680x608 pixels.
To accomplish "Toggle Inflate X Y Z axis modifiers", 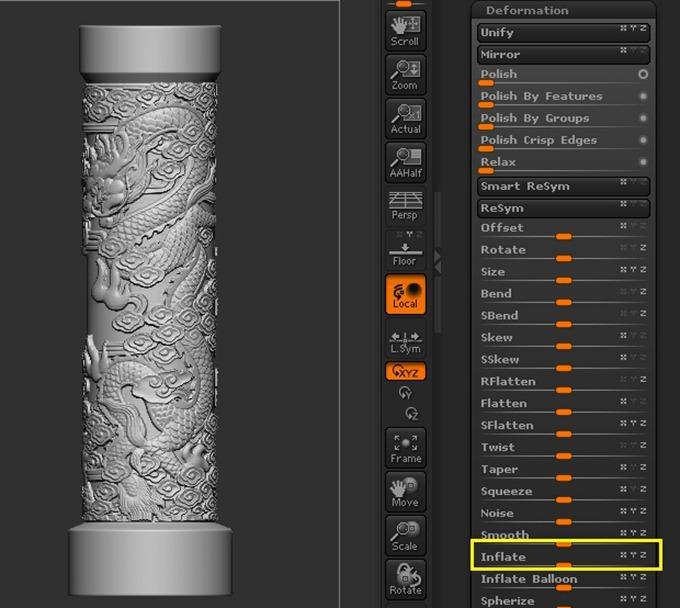I will 633,555.
